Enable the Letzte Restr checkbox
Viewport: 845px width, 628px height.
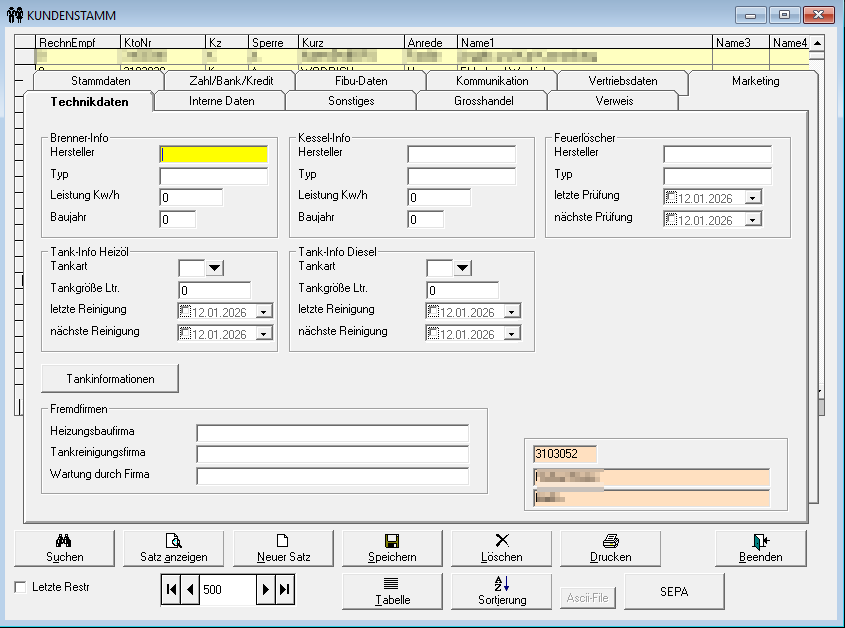click(x=21, y=588)
